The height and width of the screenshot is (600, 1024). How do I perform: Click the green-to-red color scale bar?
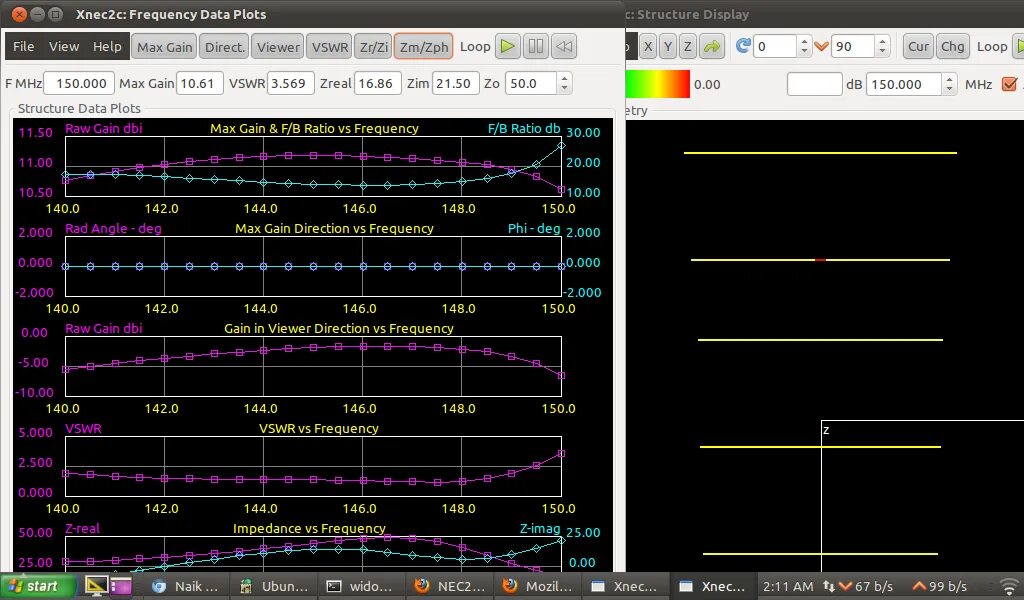click(x=658, y=84)
